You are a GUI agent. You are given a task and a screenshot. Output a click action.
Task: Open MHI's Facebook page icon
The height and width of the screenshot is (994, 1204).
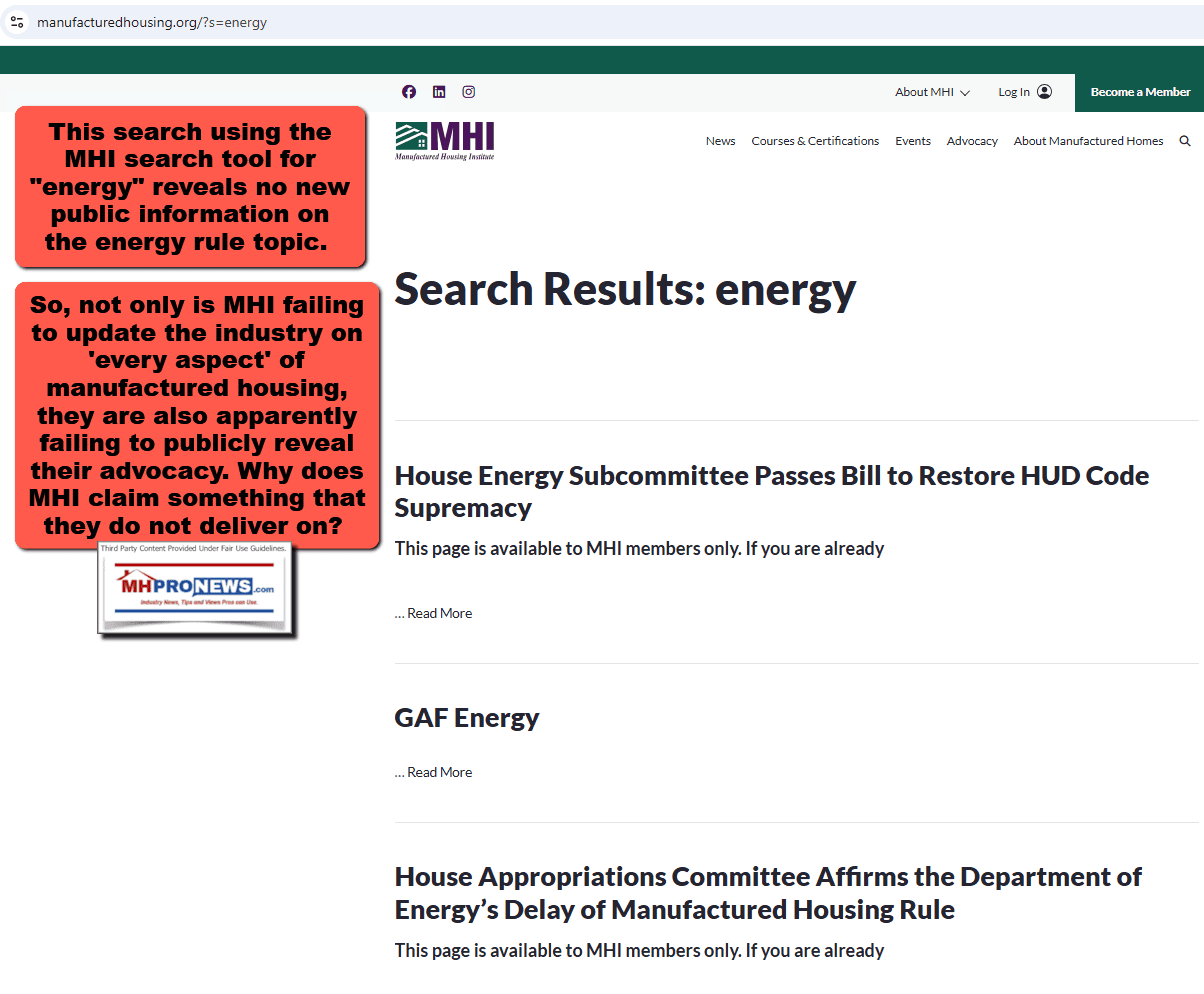tap(408, 91)
